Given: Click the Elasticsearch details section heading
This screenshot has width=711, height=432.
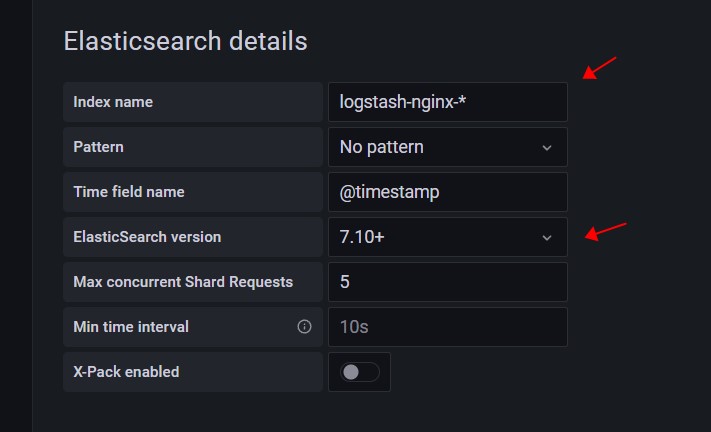Looking at the screenshot, I should [185, 41].
